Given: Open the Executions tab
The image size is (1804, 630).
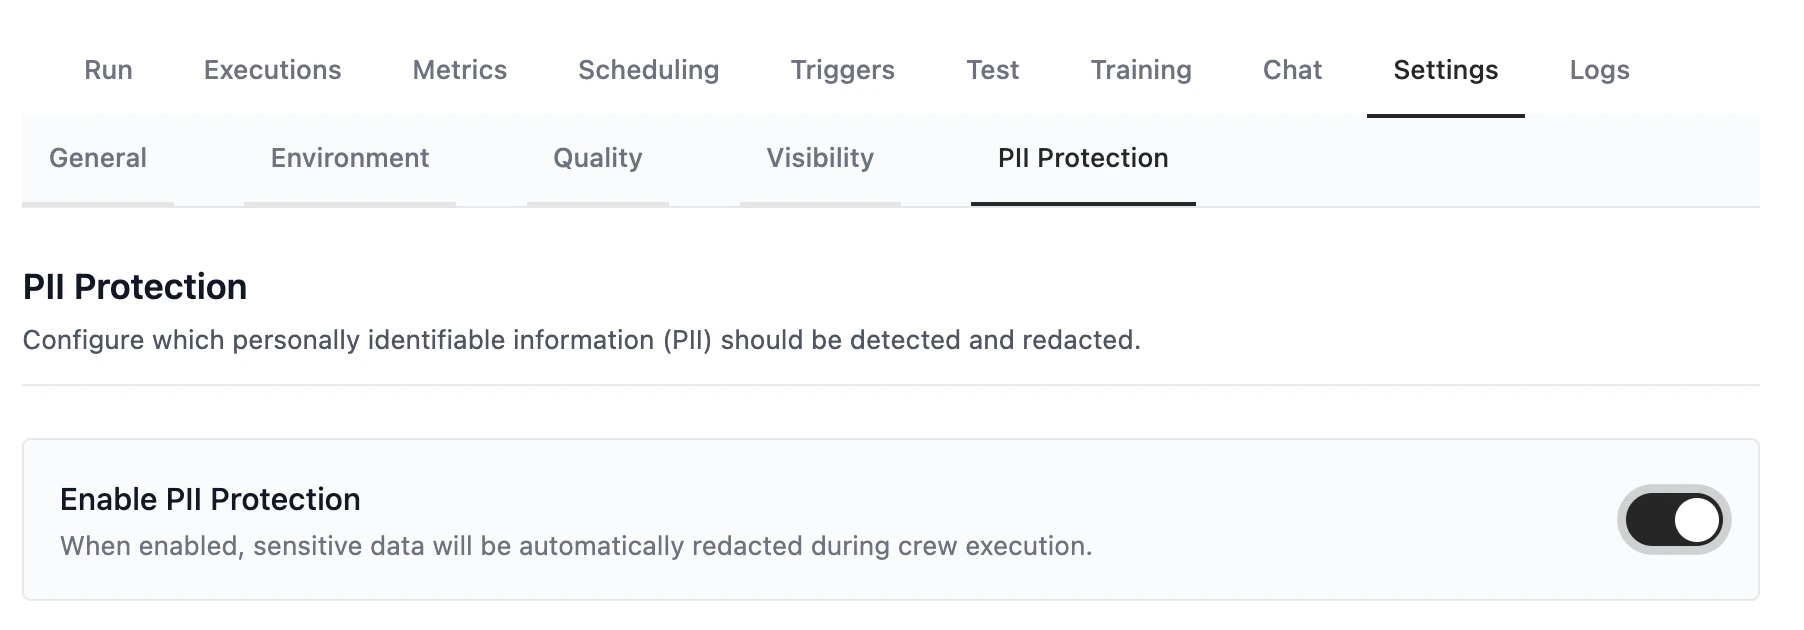Looking at the screenshot, I should click(272, 70).
